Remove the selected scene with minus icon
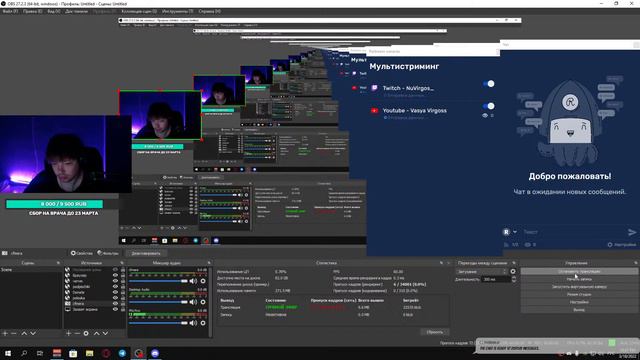This screenshot has height=360, width=640. [13, 333]
